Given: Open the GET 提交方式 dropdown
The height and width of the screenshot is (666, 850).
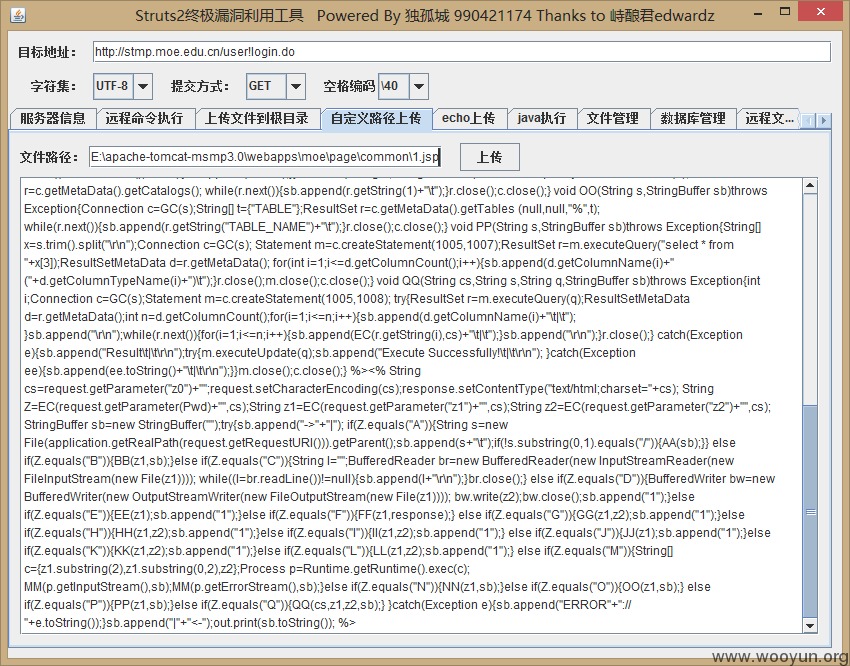Looking at the screenshot, I should coord(295,86).
